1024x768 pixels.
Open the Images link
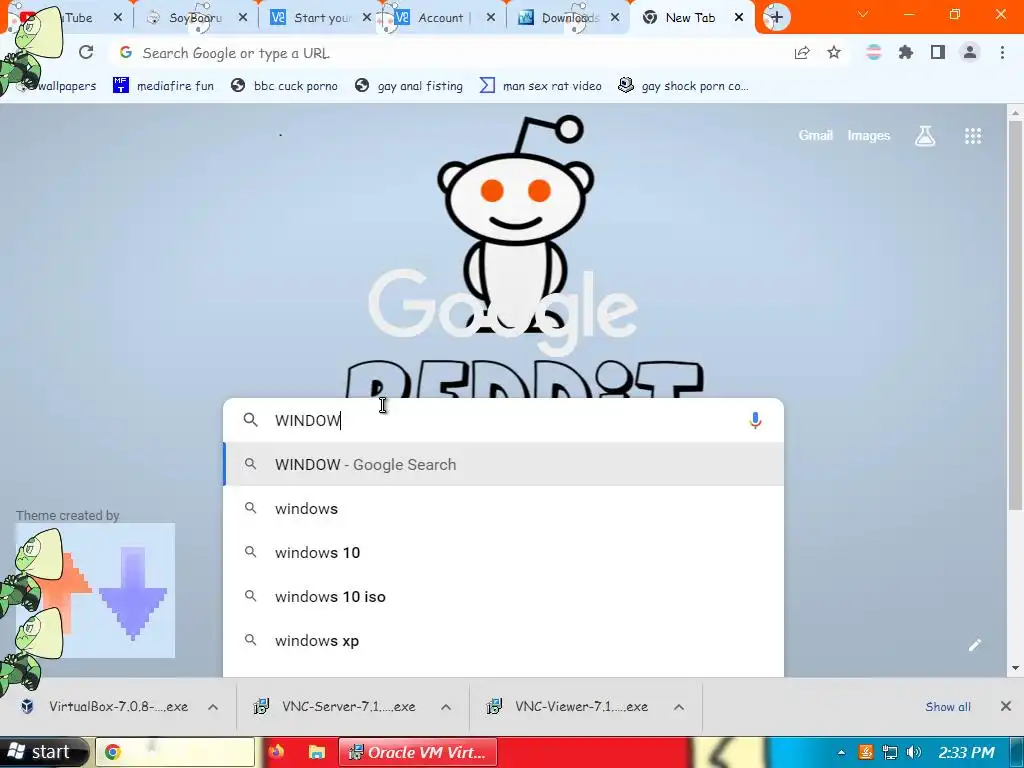pyautogui.click(x=869, y=135)
